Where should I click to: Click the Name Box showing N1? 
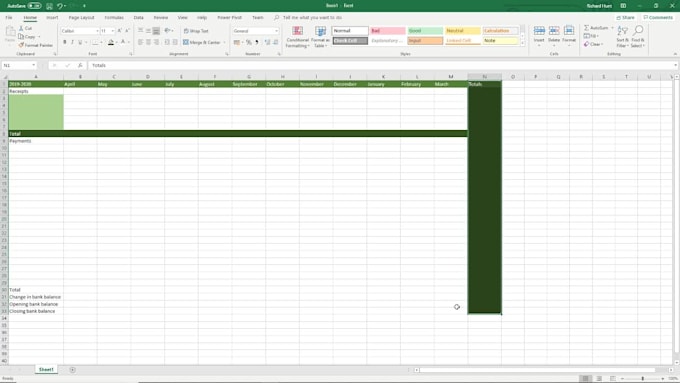[x=19, y=65]
